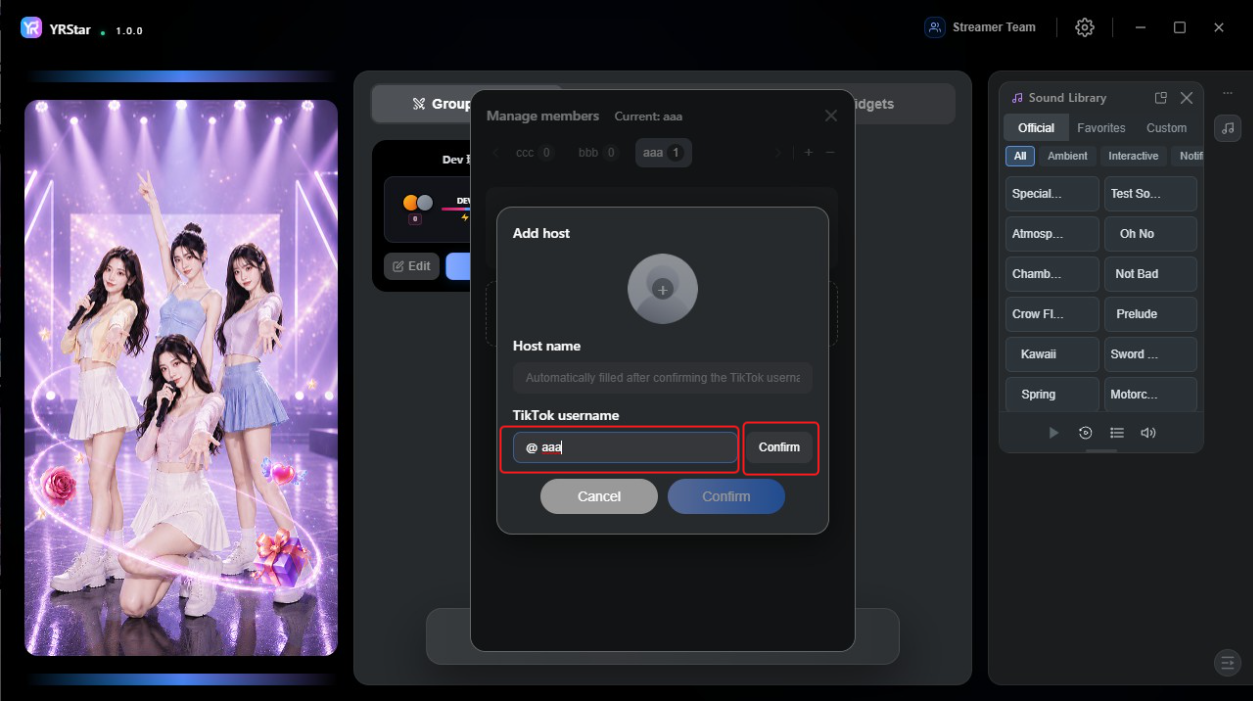Add a group with the plus icon
This screenshot has height=701, width=1253.
point(809,153)
